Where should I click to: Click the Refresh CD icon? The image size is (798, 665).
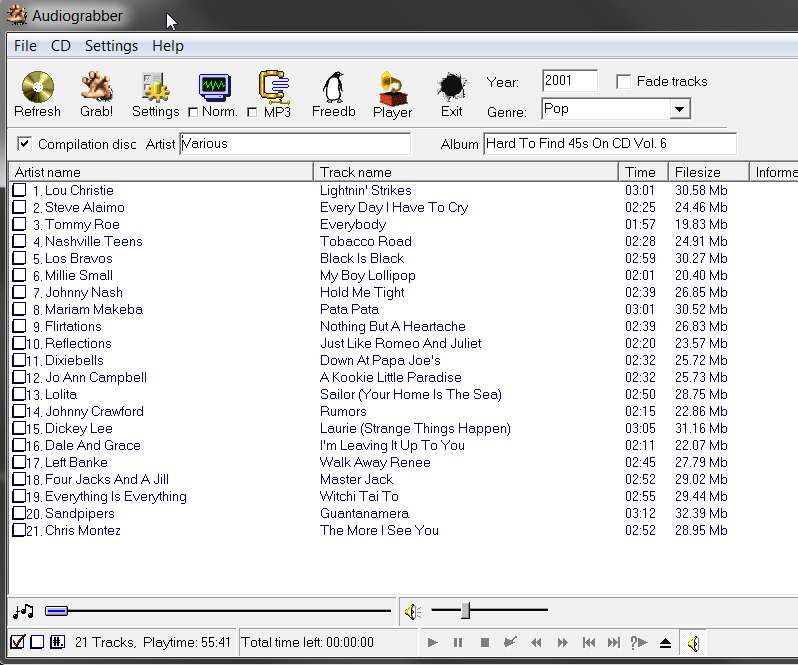[x=38, y=87]
